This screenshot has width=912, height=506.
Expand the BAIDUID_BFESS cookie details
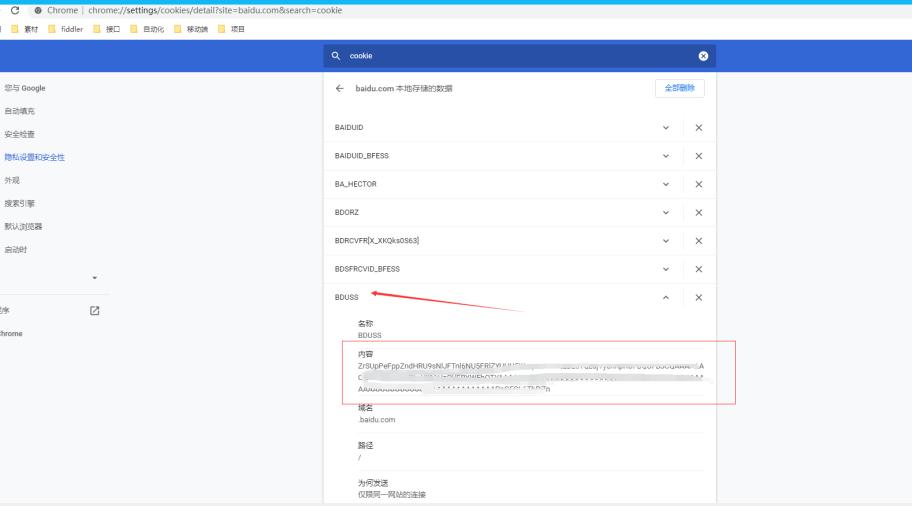(665, 156)
